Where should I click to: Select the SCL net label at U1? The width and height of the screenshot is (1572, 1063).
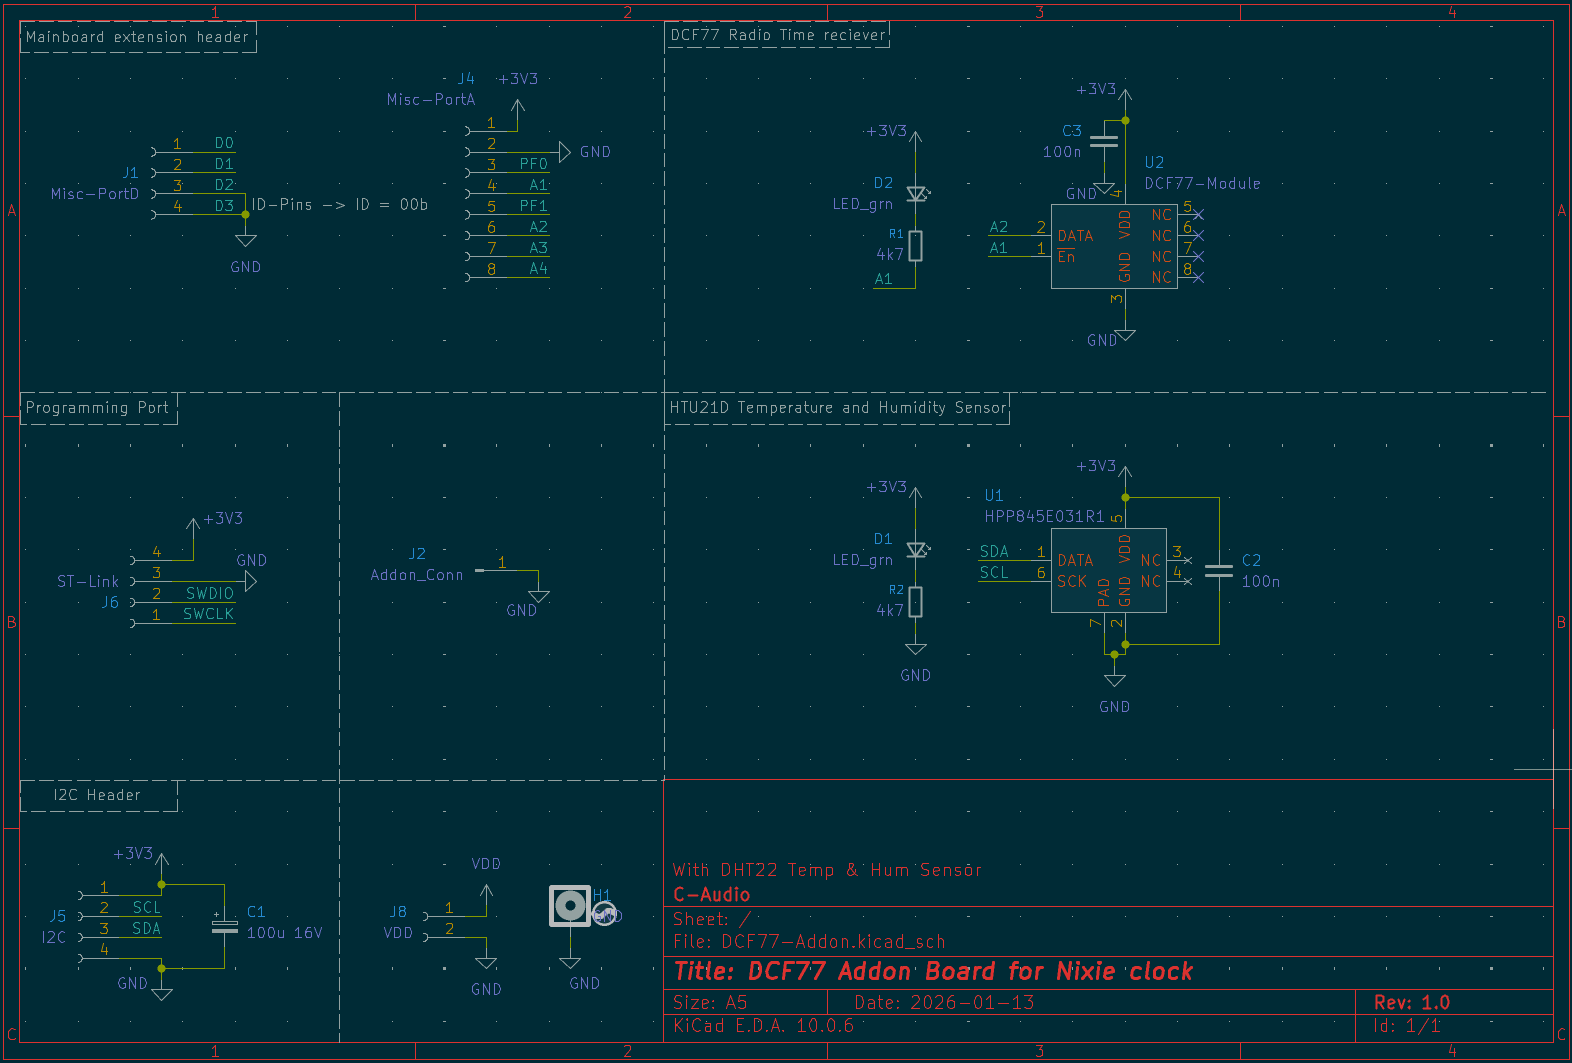pyautogui.click(x=994, y=573)
